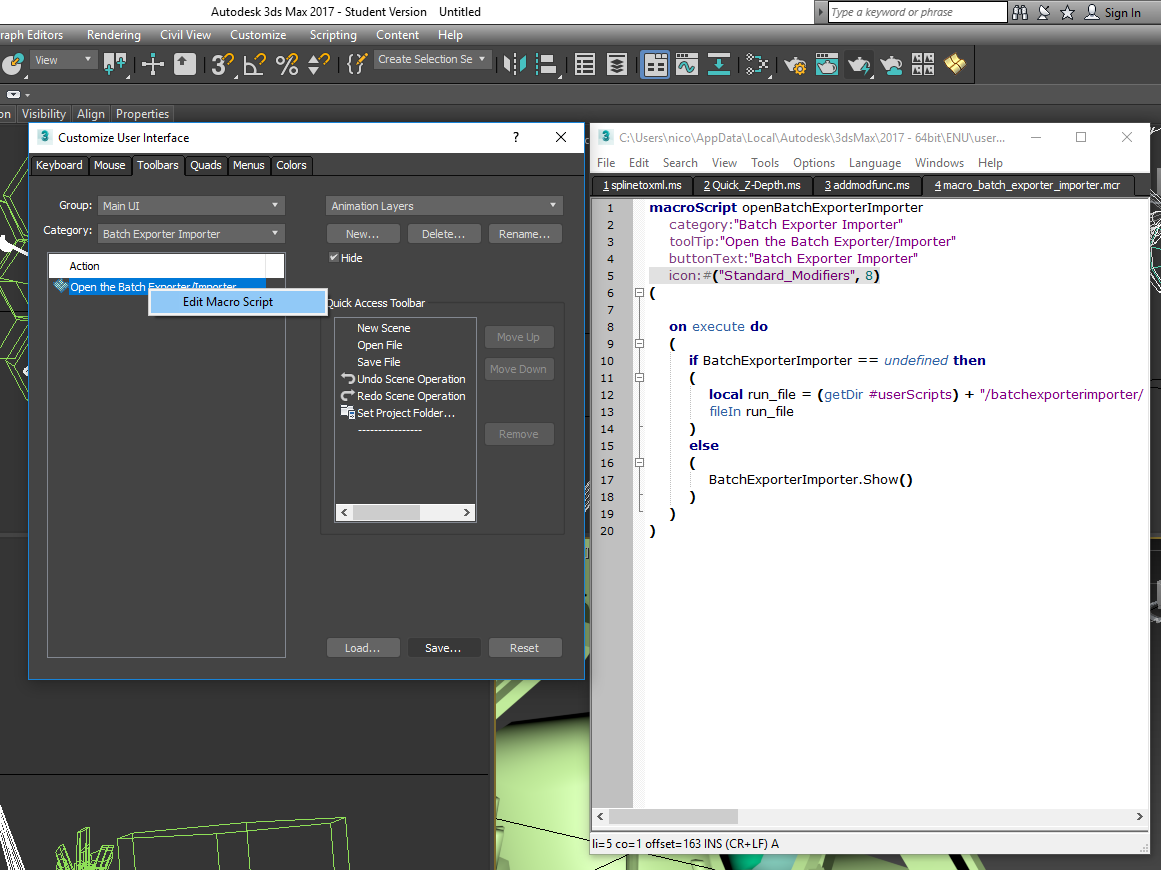Open the Rendering menu

(113, 35)
